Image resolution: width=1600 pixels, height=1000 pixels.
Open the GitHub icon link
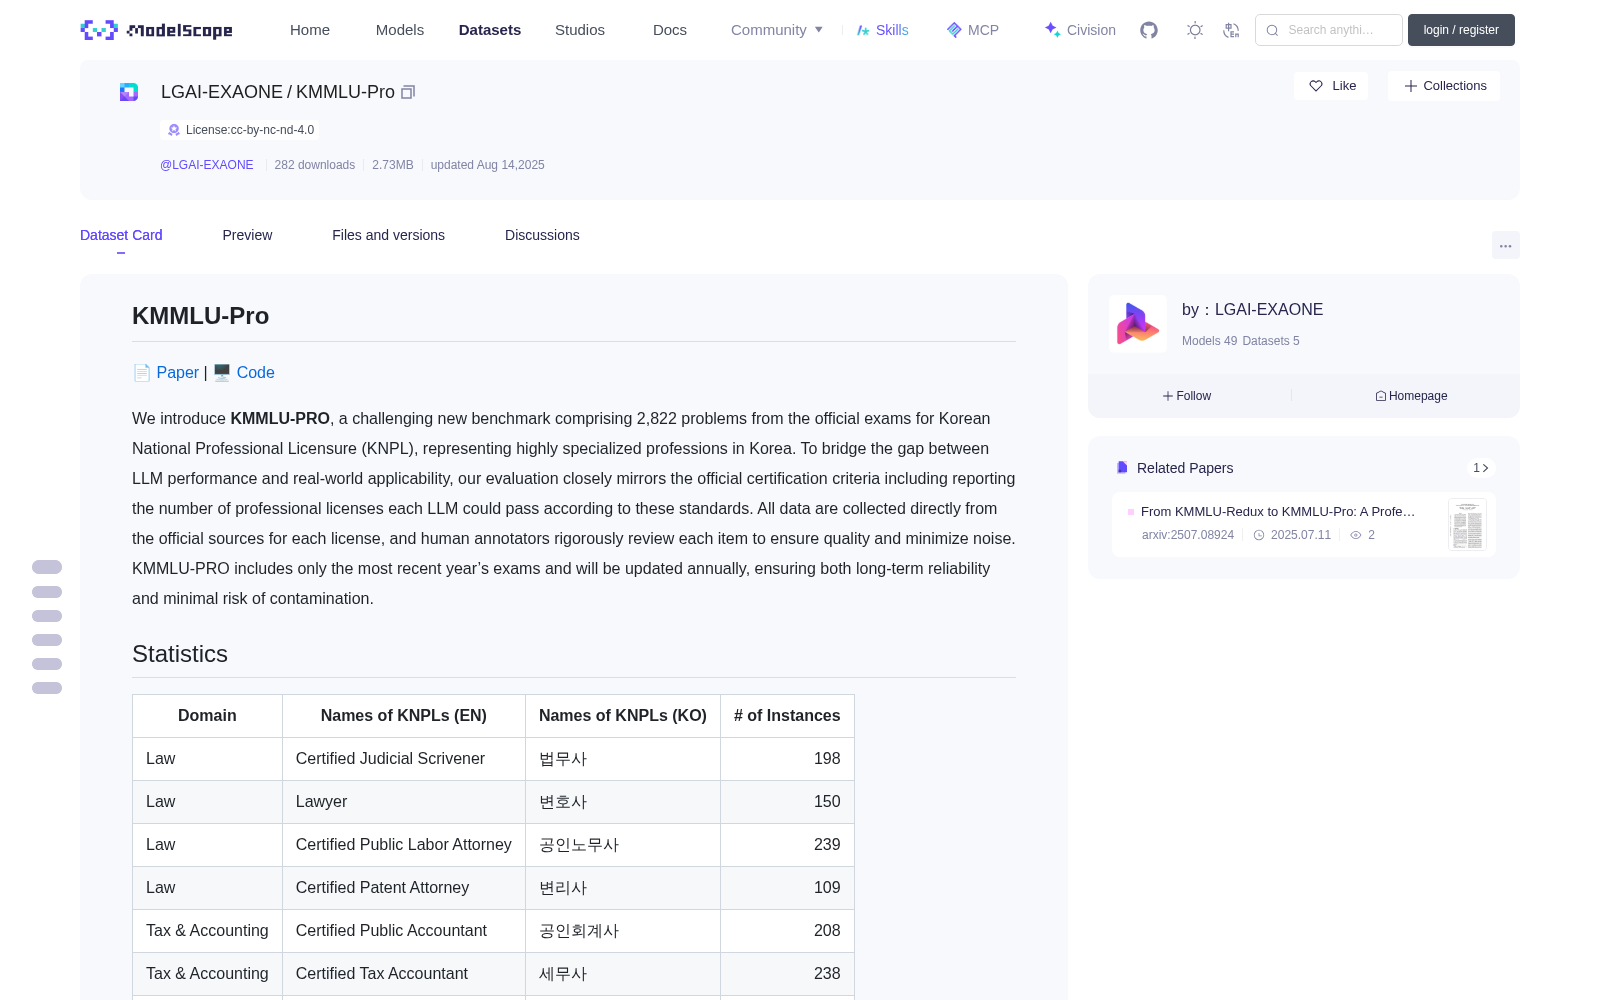(1149, 30)
